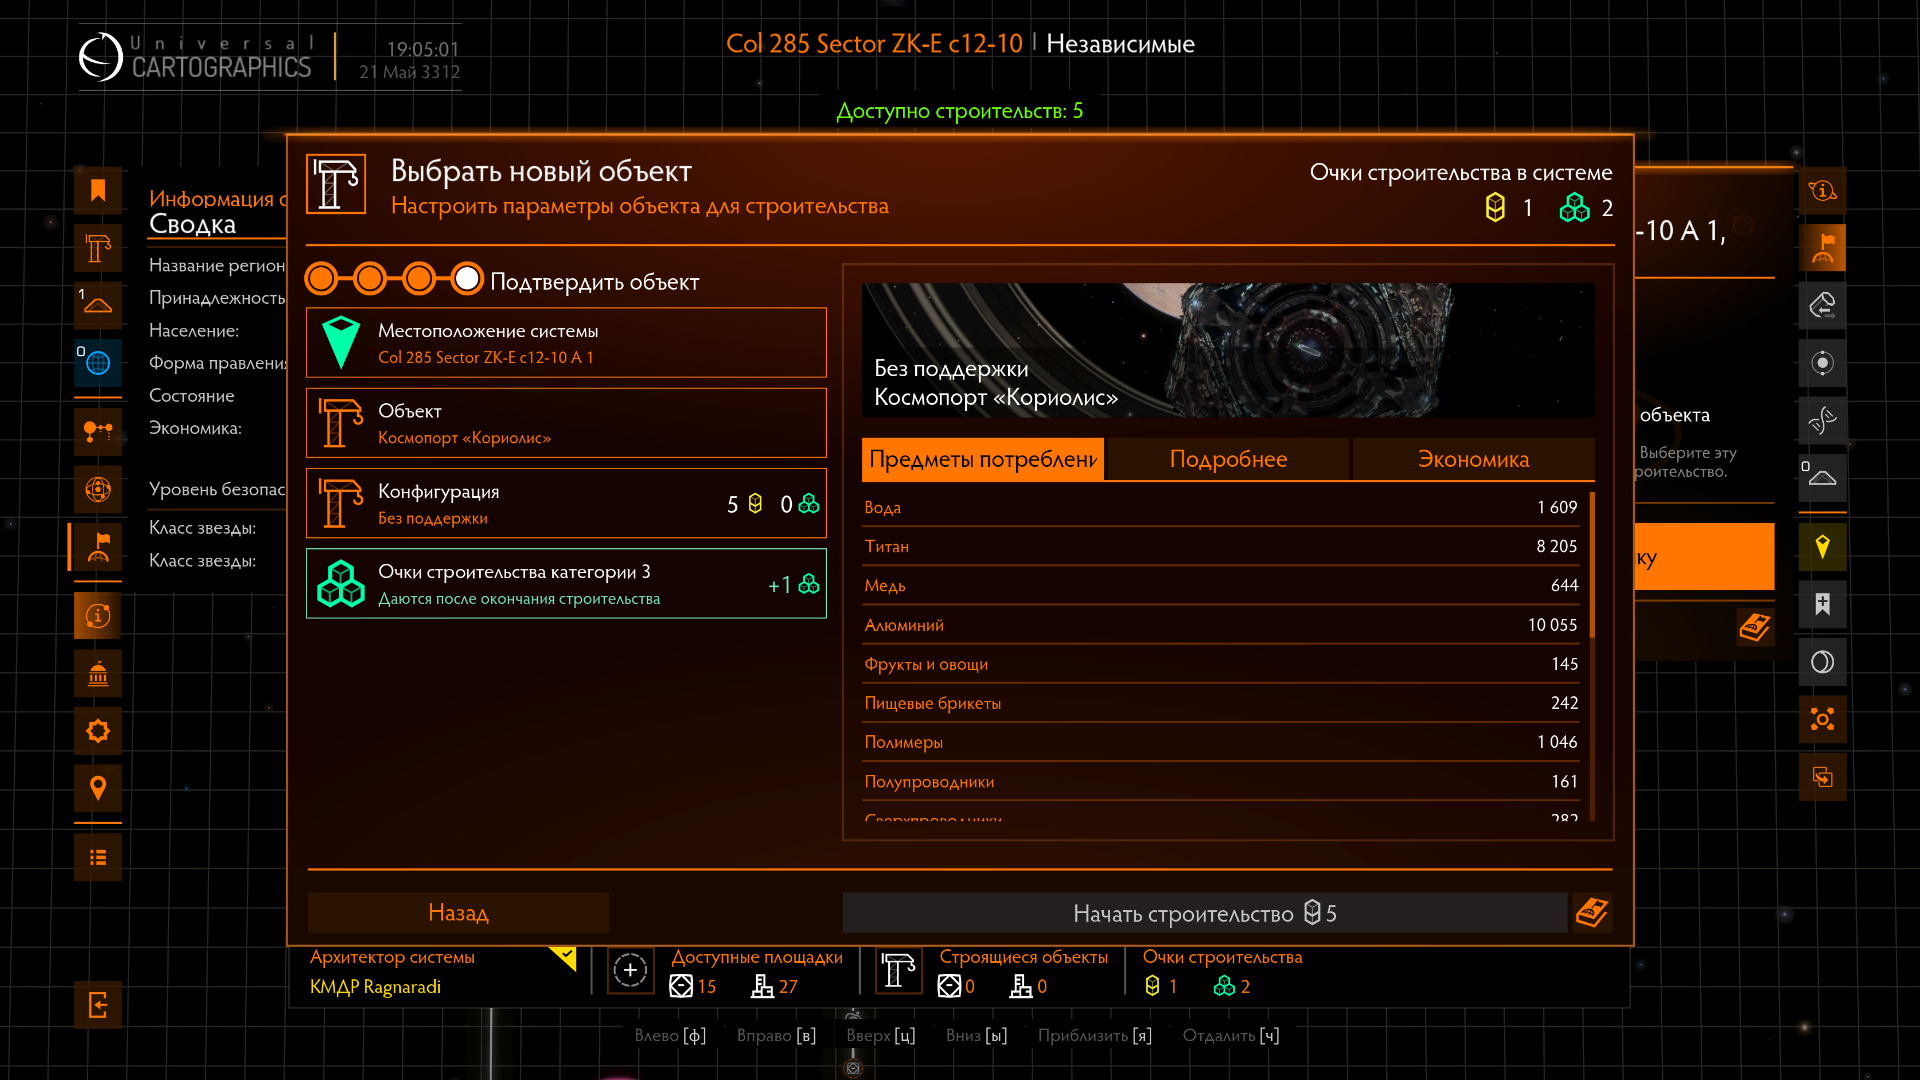Click the orange button in the background panel
This screenshot has height=1080, width=1920.
pos(1705,556)
